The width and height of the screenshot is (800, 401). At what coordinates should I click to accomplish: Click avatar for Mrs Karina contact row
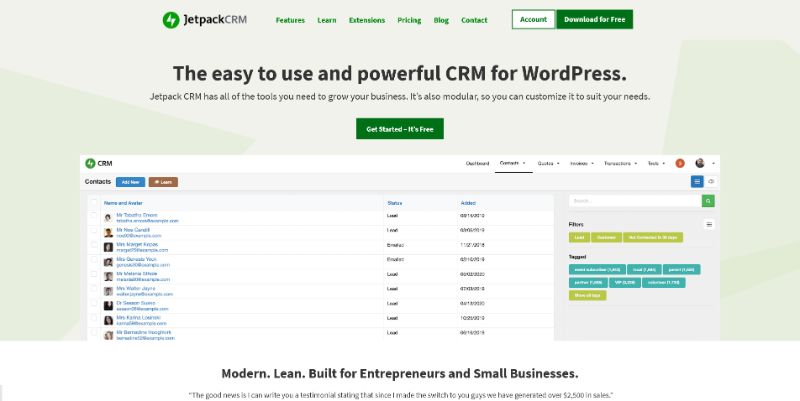pos(109,320)
